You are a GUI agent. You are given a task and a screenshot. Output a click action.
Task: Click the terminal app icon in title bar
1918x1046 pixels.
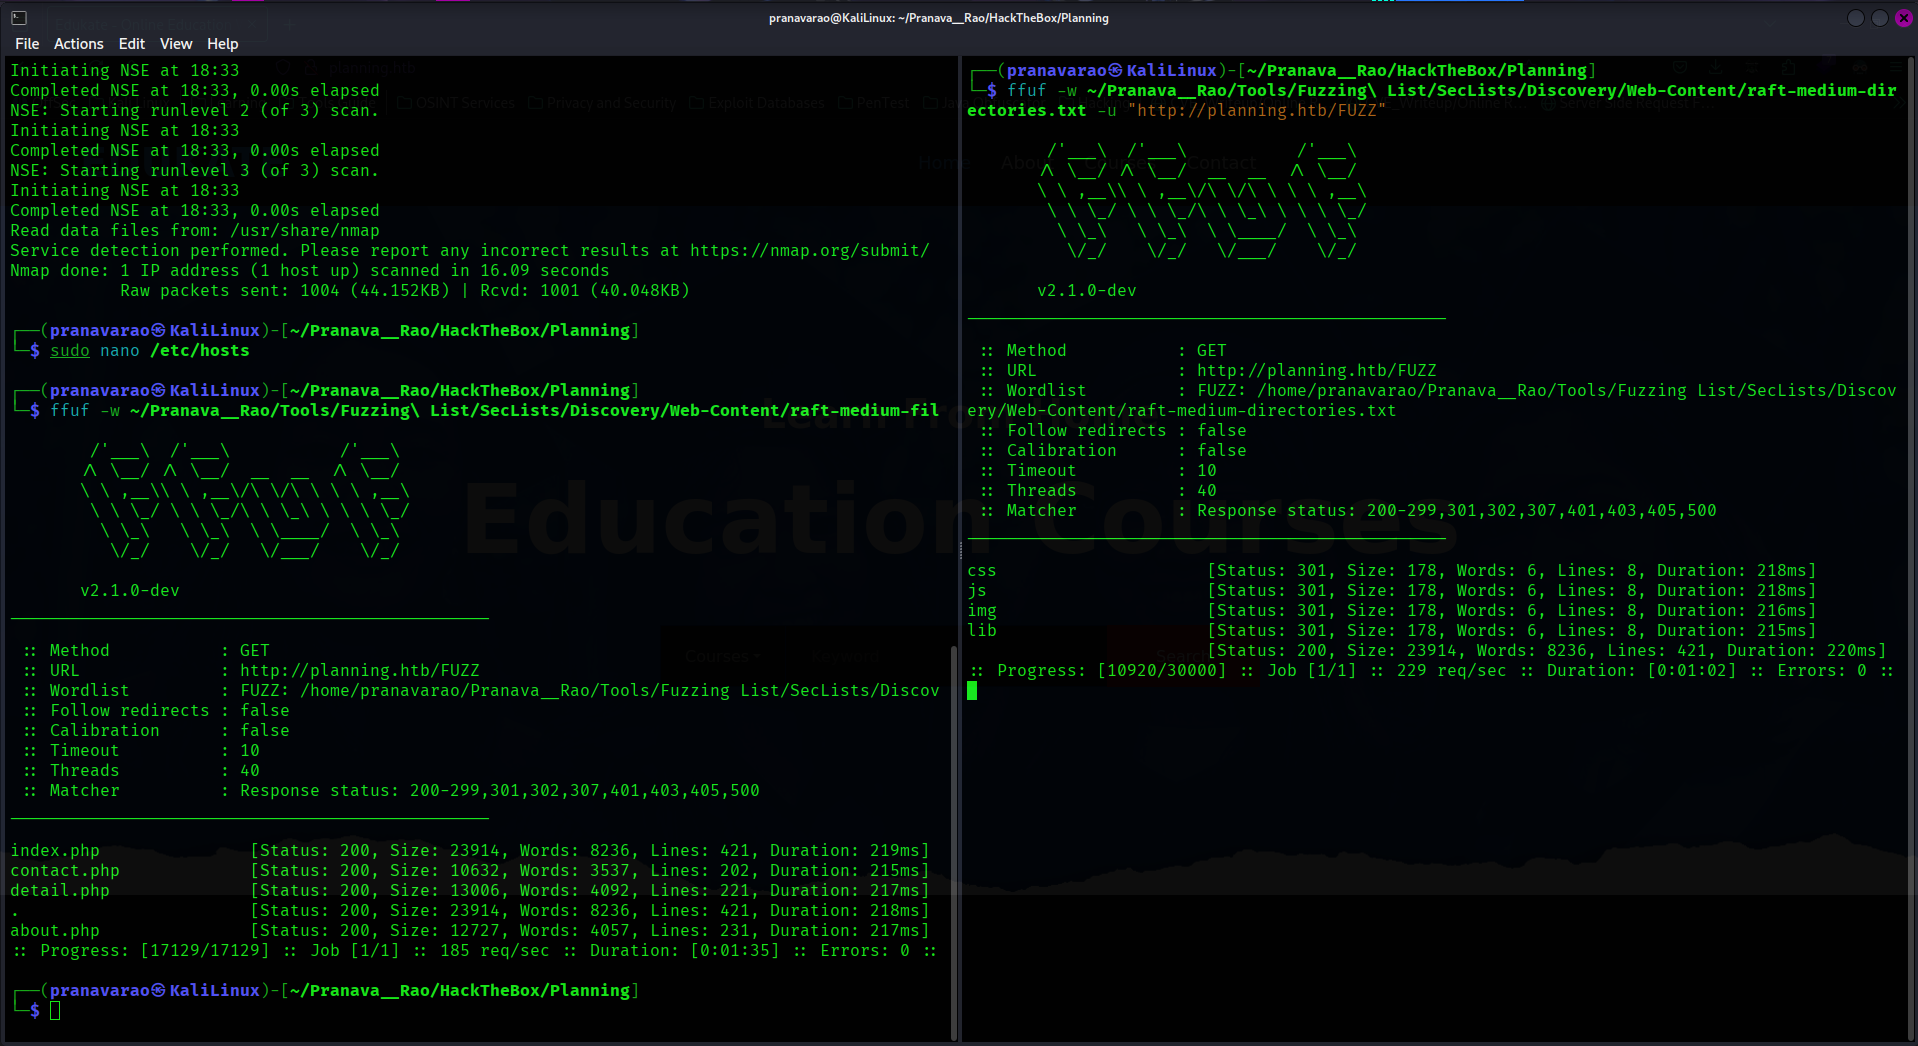pyautogui.click(x=19, y=18)
